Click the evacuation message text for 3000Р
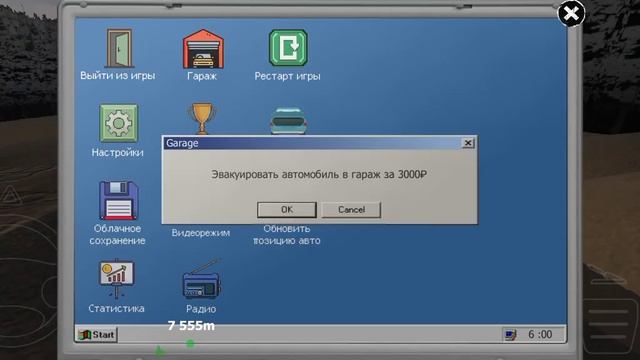Screen dimensions: 640x360 pyautogui.click(x=319, y=174)
